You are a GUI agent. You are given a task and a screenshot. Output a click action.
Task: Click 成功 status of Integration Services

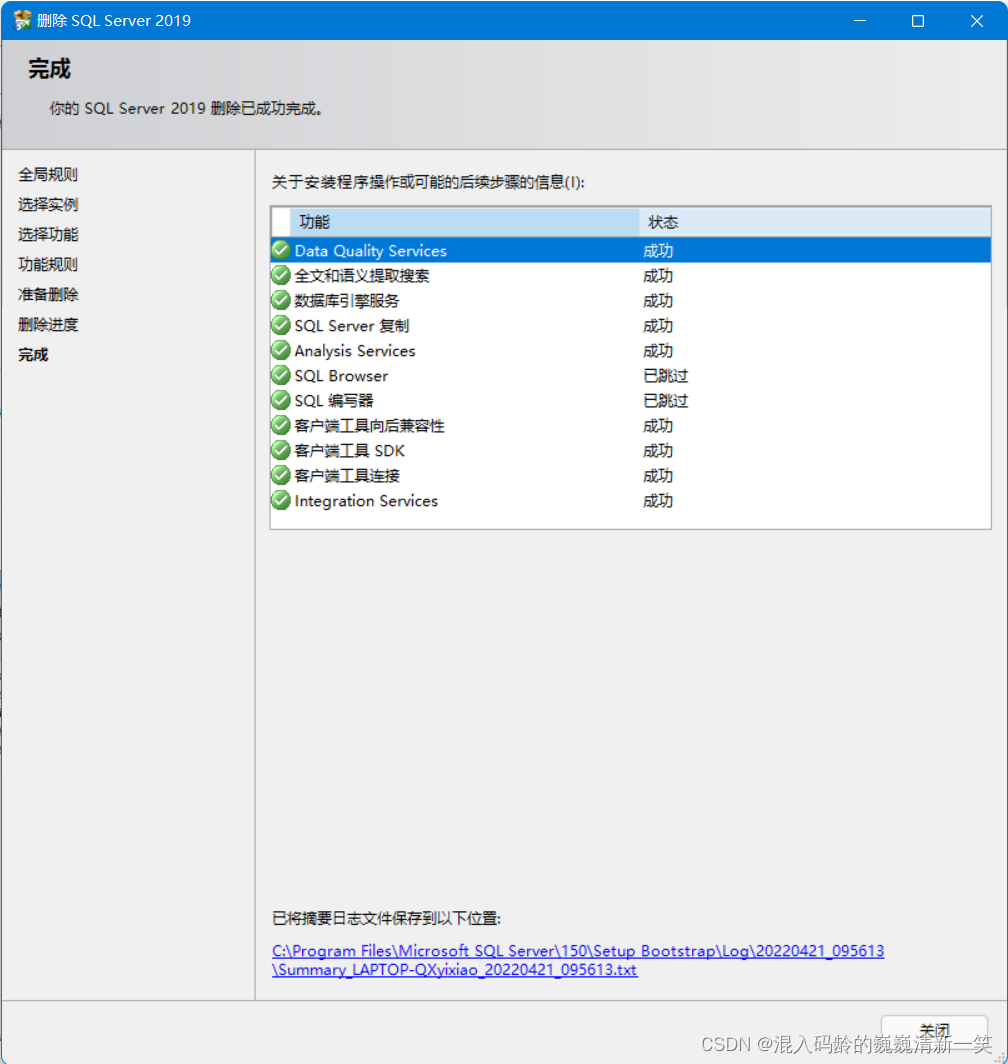click(658, 501)
